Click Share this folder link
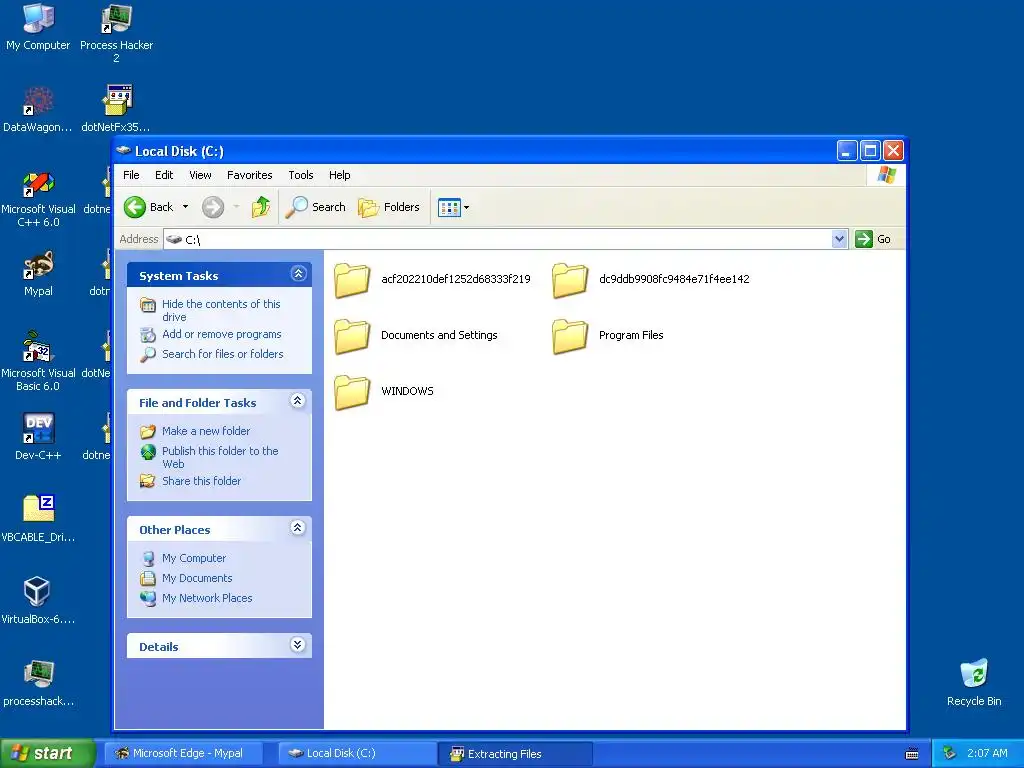Screen dimensions: 1024x768 pyautogui.click(x=201, y=481)
